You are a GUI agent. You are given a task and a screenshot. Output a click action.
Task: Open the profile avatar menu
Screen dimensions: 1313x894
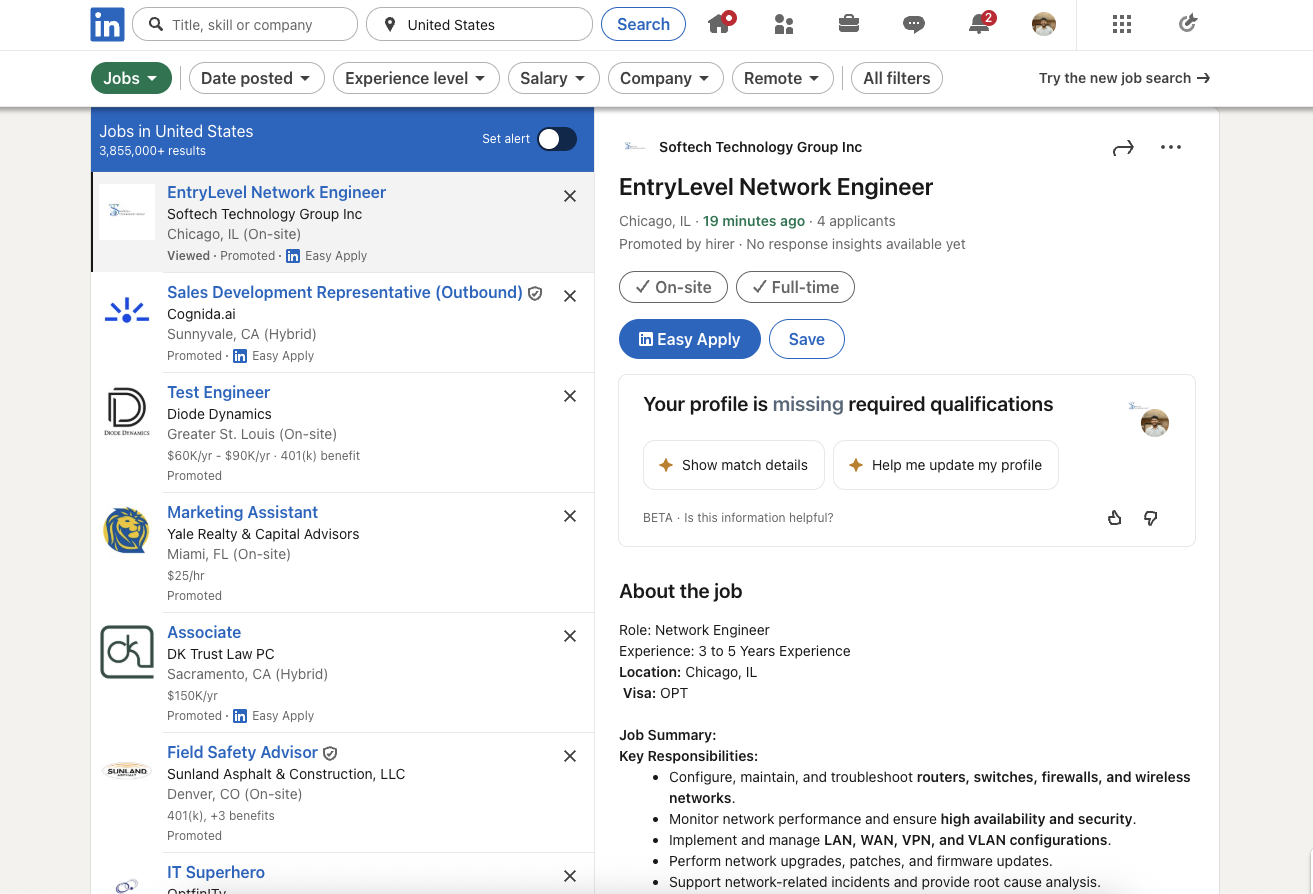1044,24
